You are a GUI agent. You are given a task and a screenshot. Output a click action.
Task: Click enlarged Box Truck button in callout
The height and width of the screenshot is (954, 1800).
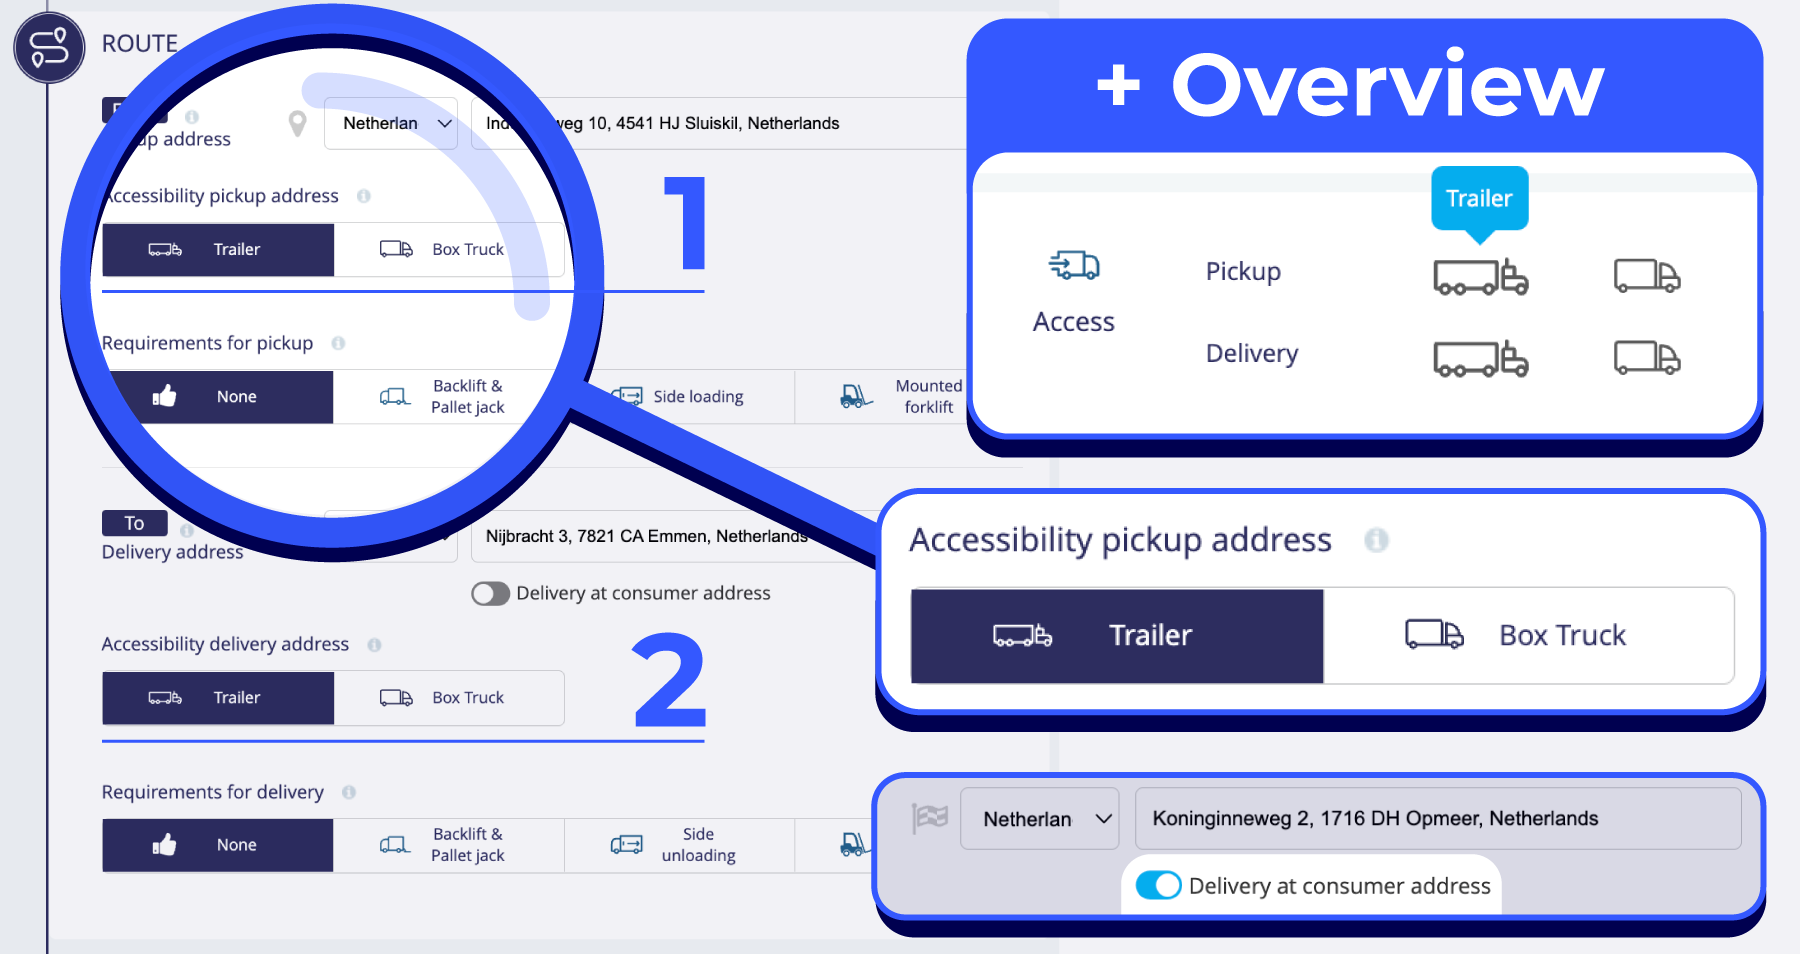(1529, 636)
